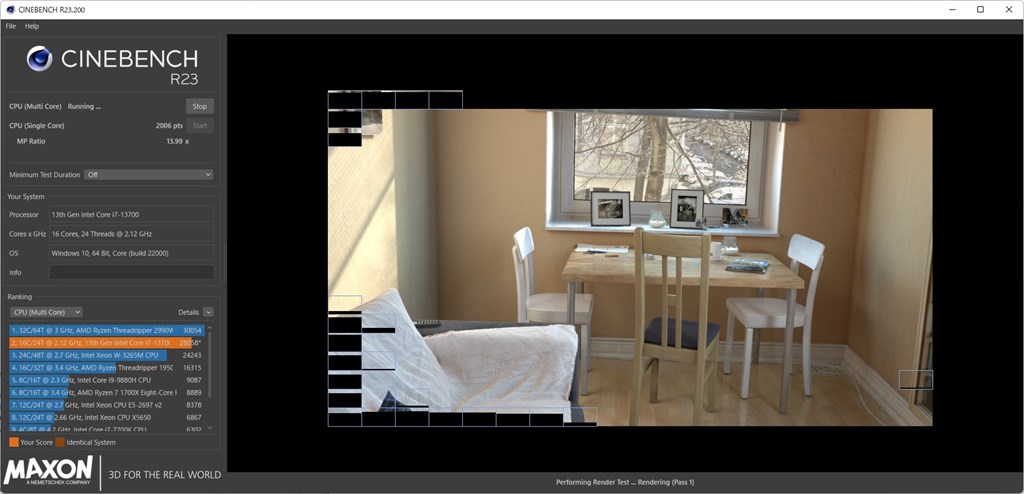The image size is (1024, 494).
Task: Select the Core i7-13700 ranking entry
Action: [x=106, y=343]
